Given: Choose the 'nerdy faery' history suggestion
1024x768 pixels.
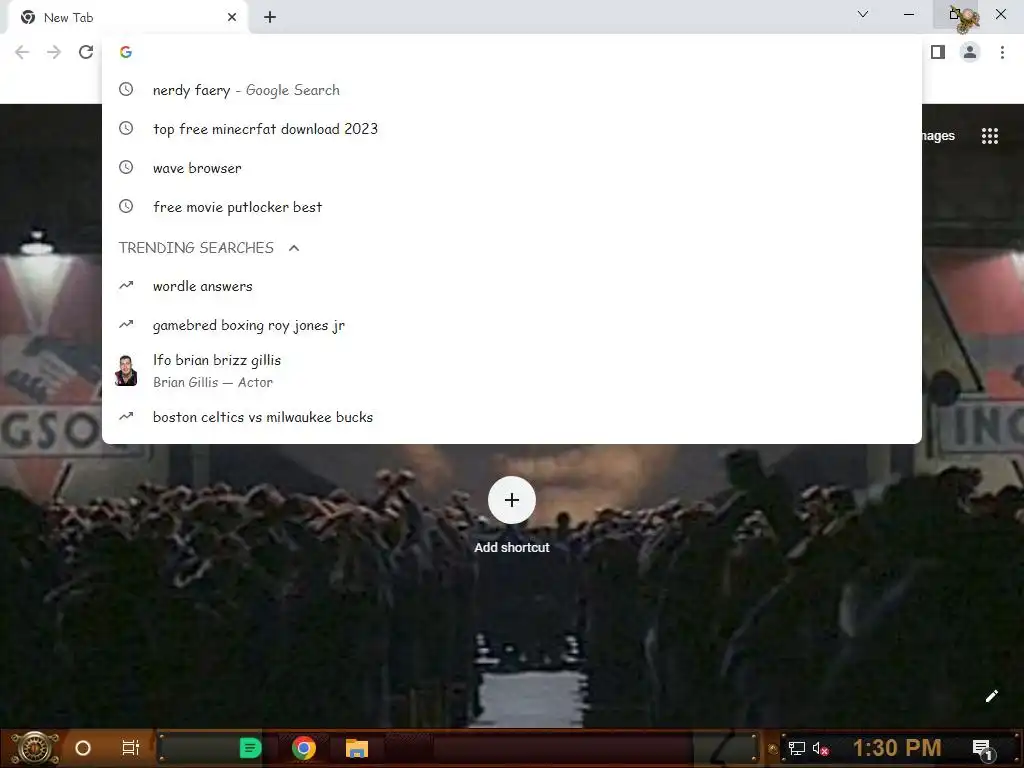Looking at the screenshot, I should [x=511, y=90].
